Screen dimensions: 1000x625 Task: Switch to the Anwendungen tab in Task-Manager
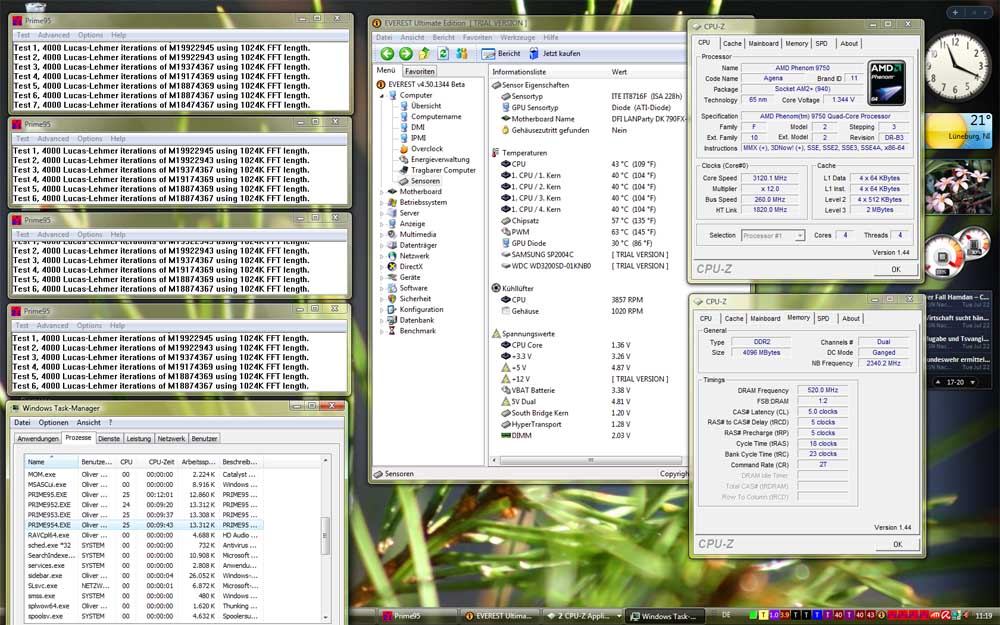pyautogui.click(x=38, y=439)
